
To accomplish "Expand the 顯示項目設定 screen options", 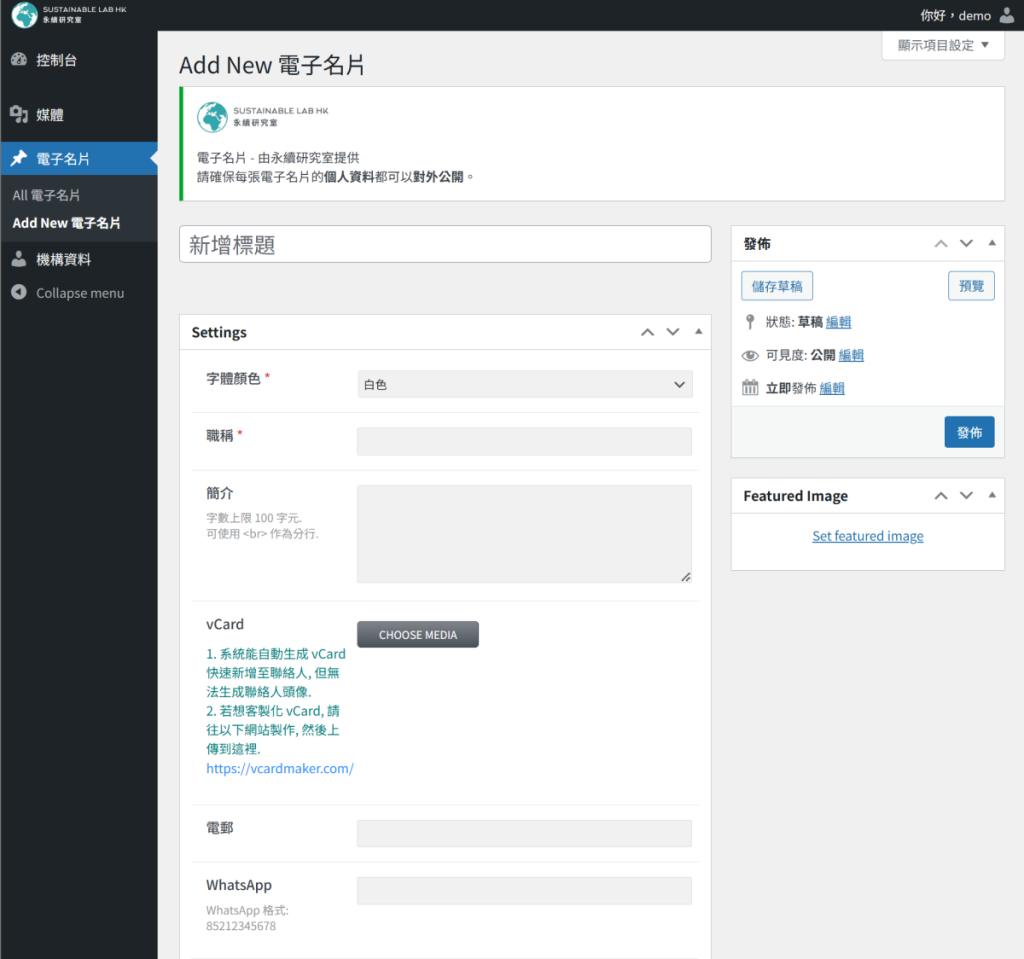I will pyautogui.click(x=942, y=45).
